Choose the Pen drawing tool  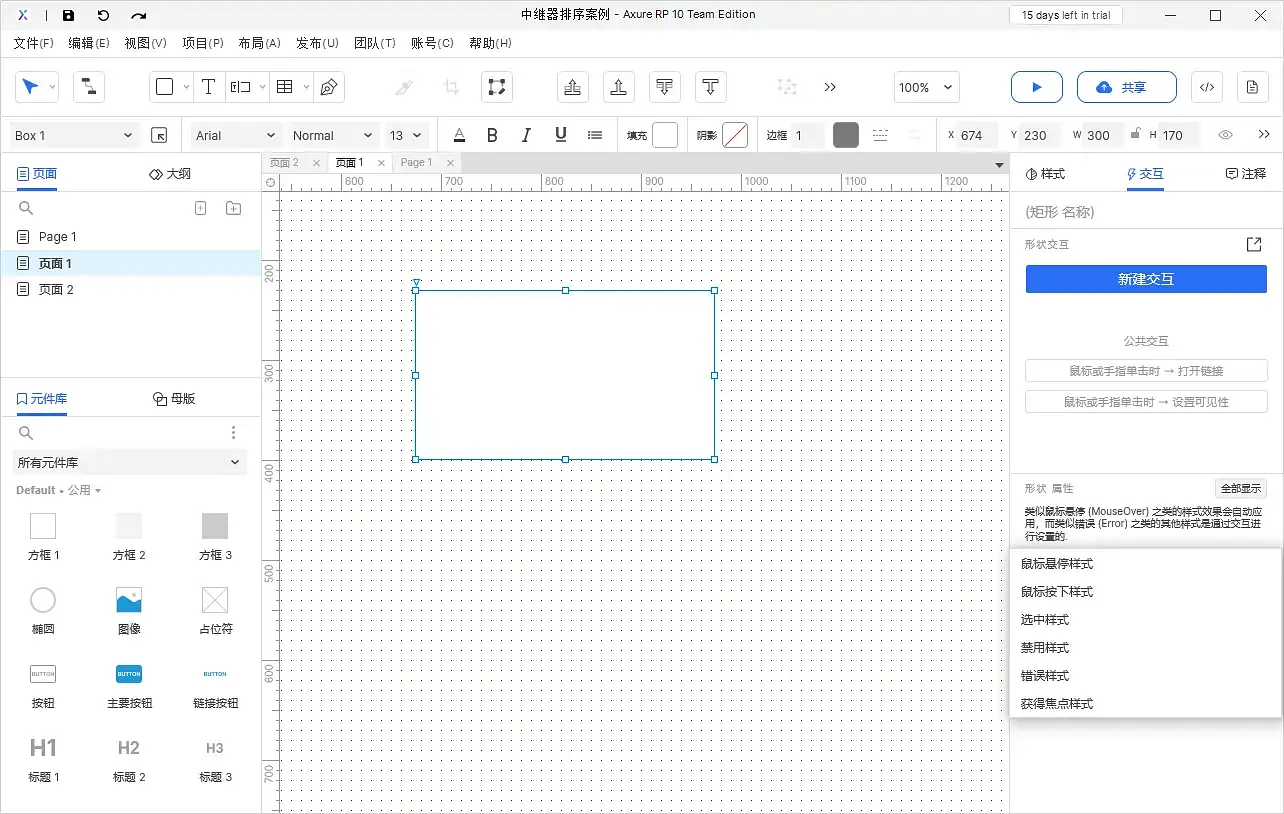pyautogui.click(x=328, y=87)
